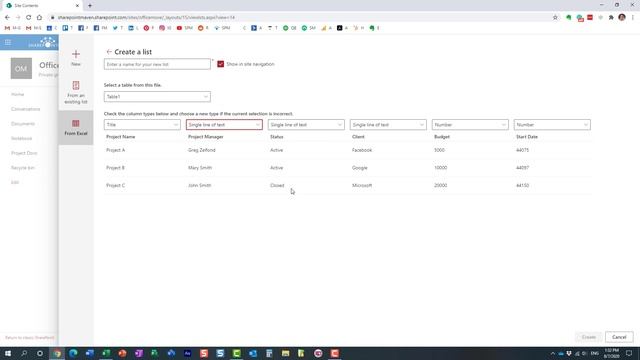The height and width of the screenshot is (360, 640).
Task: Open the SharePoint app launcher waffle
Action: click(8, 42)
